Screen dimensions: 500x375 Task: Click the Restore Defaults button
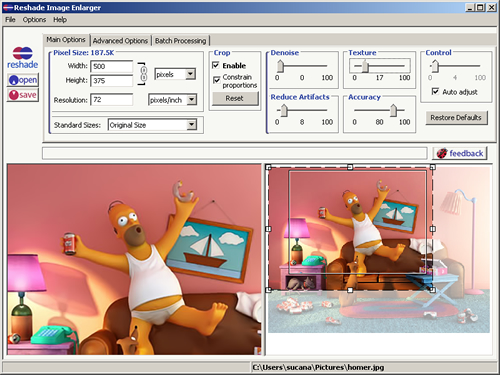click(456, 118)
